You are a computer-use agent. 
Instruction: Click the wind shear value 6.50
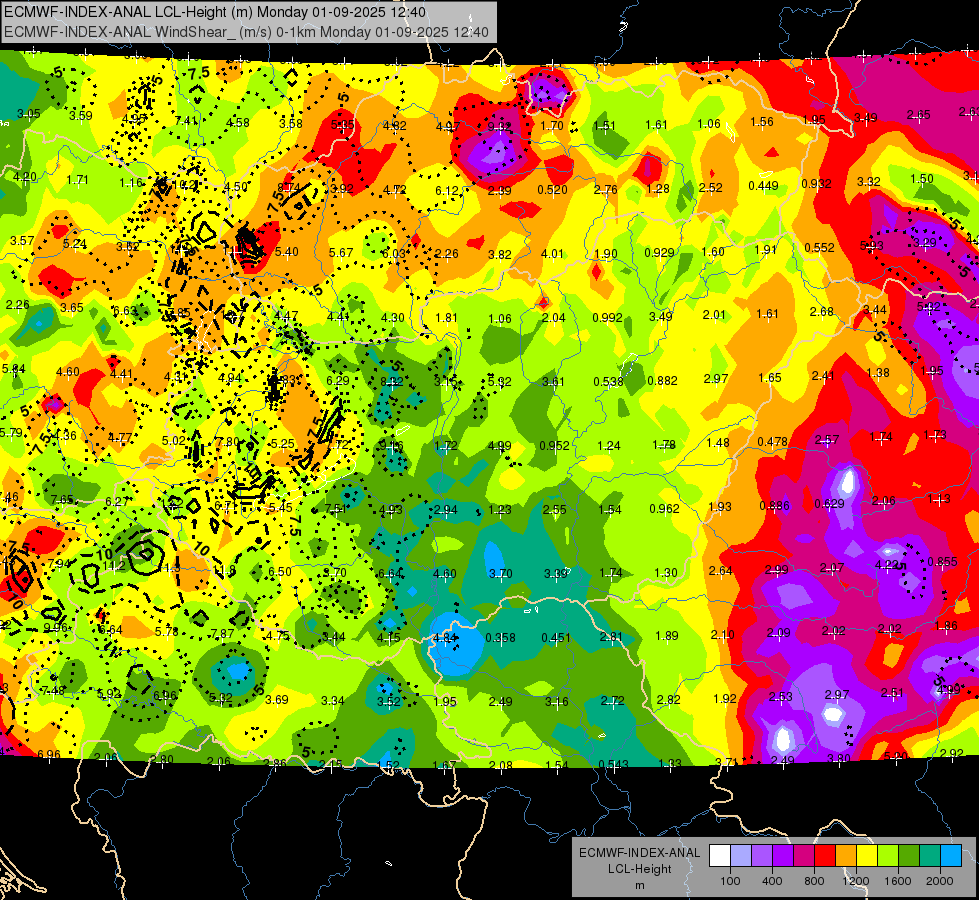280,571
